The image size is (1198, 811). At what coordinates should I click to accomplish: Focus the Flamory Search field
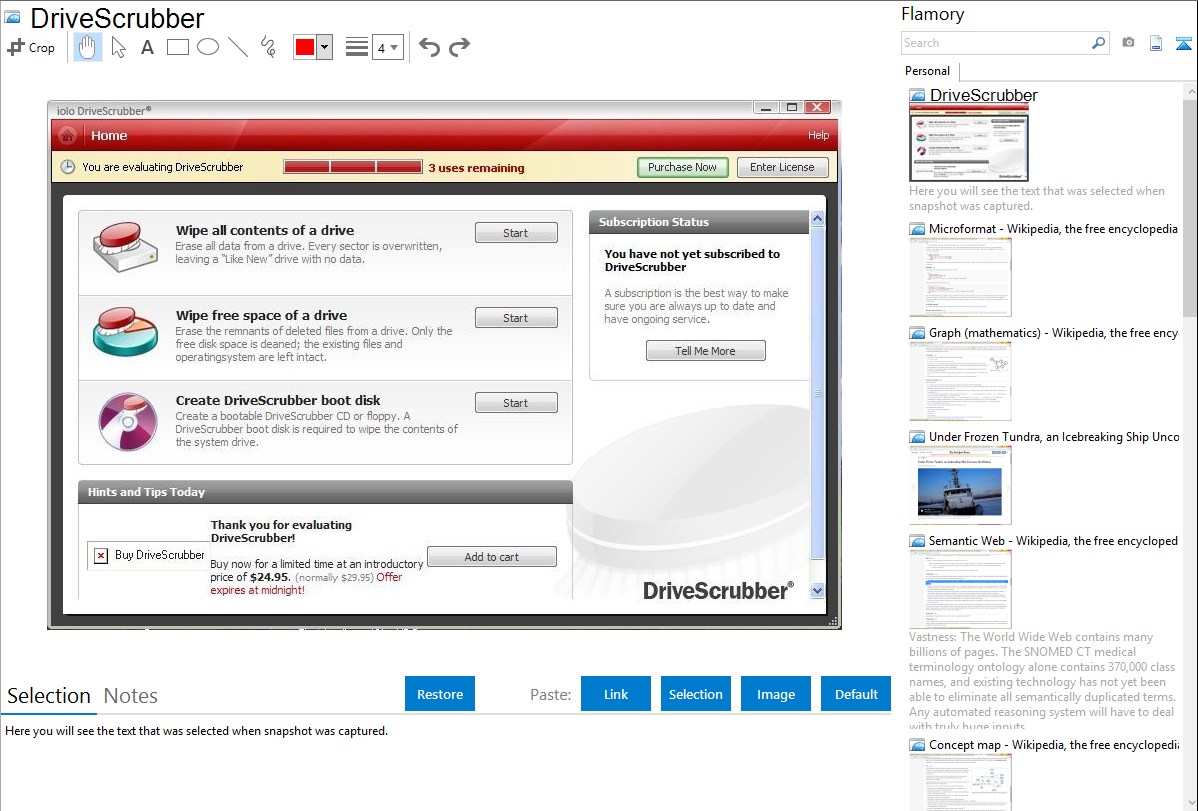pyautogui.click(x=996, y=43)
